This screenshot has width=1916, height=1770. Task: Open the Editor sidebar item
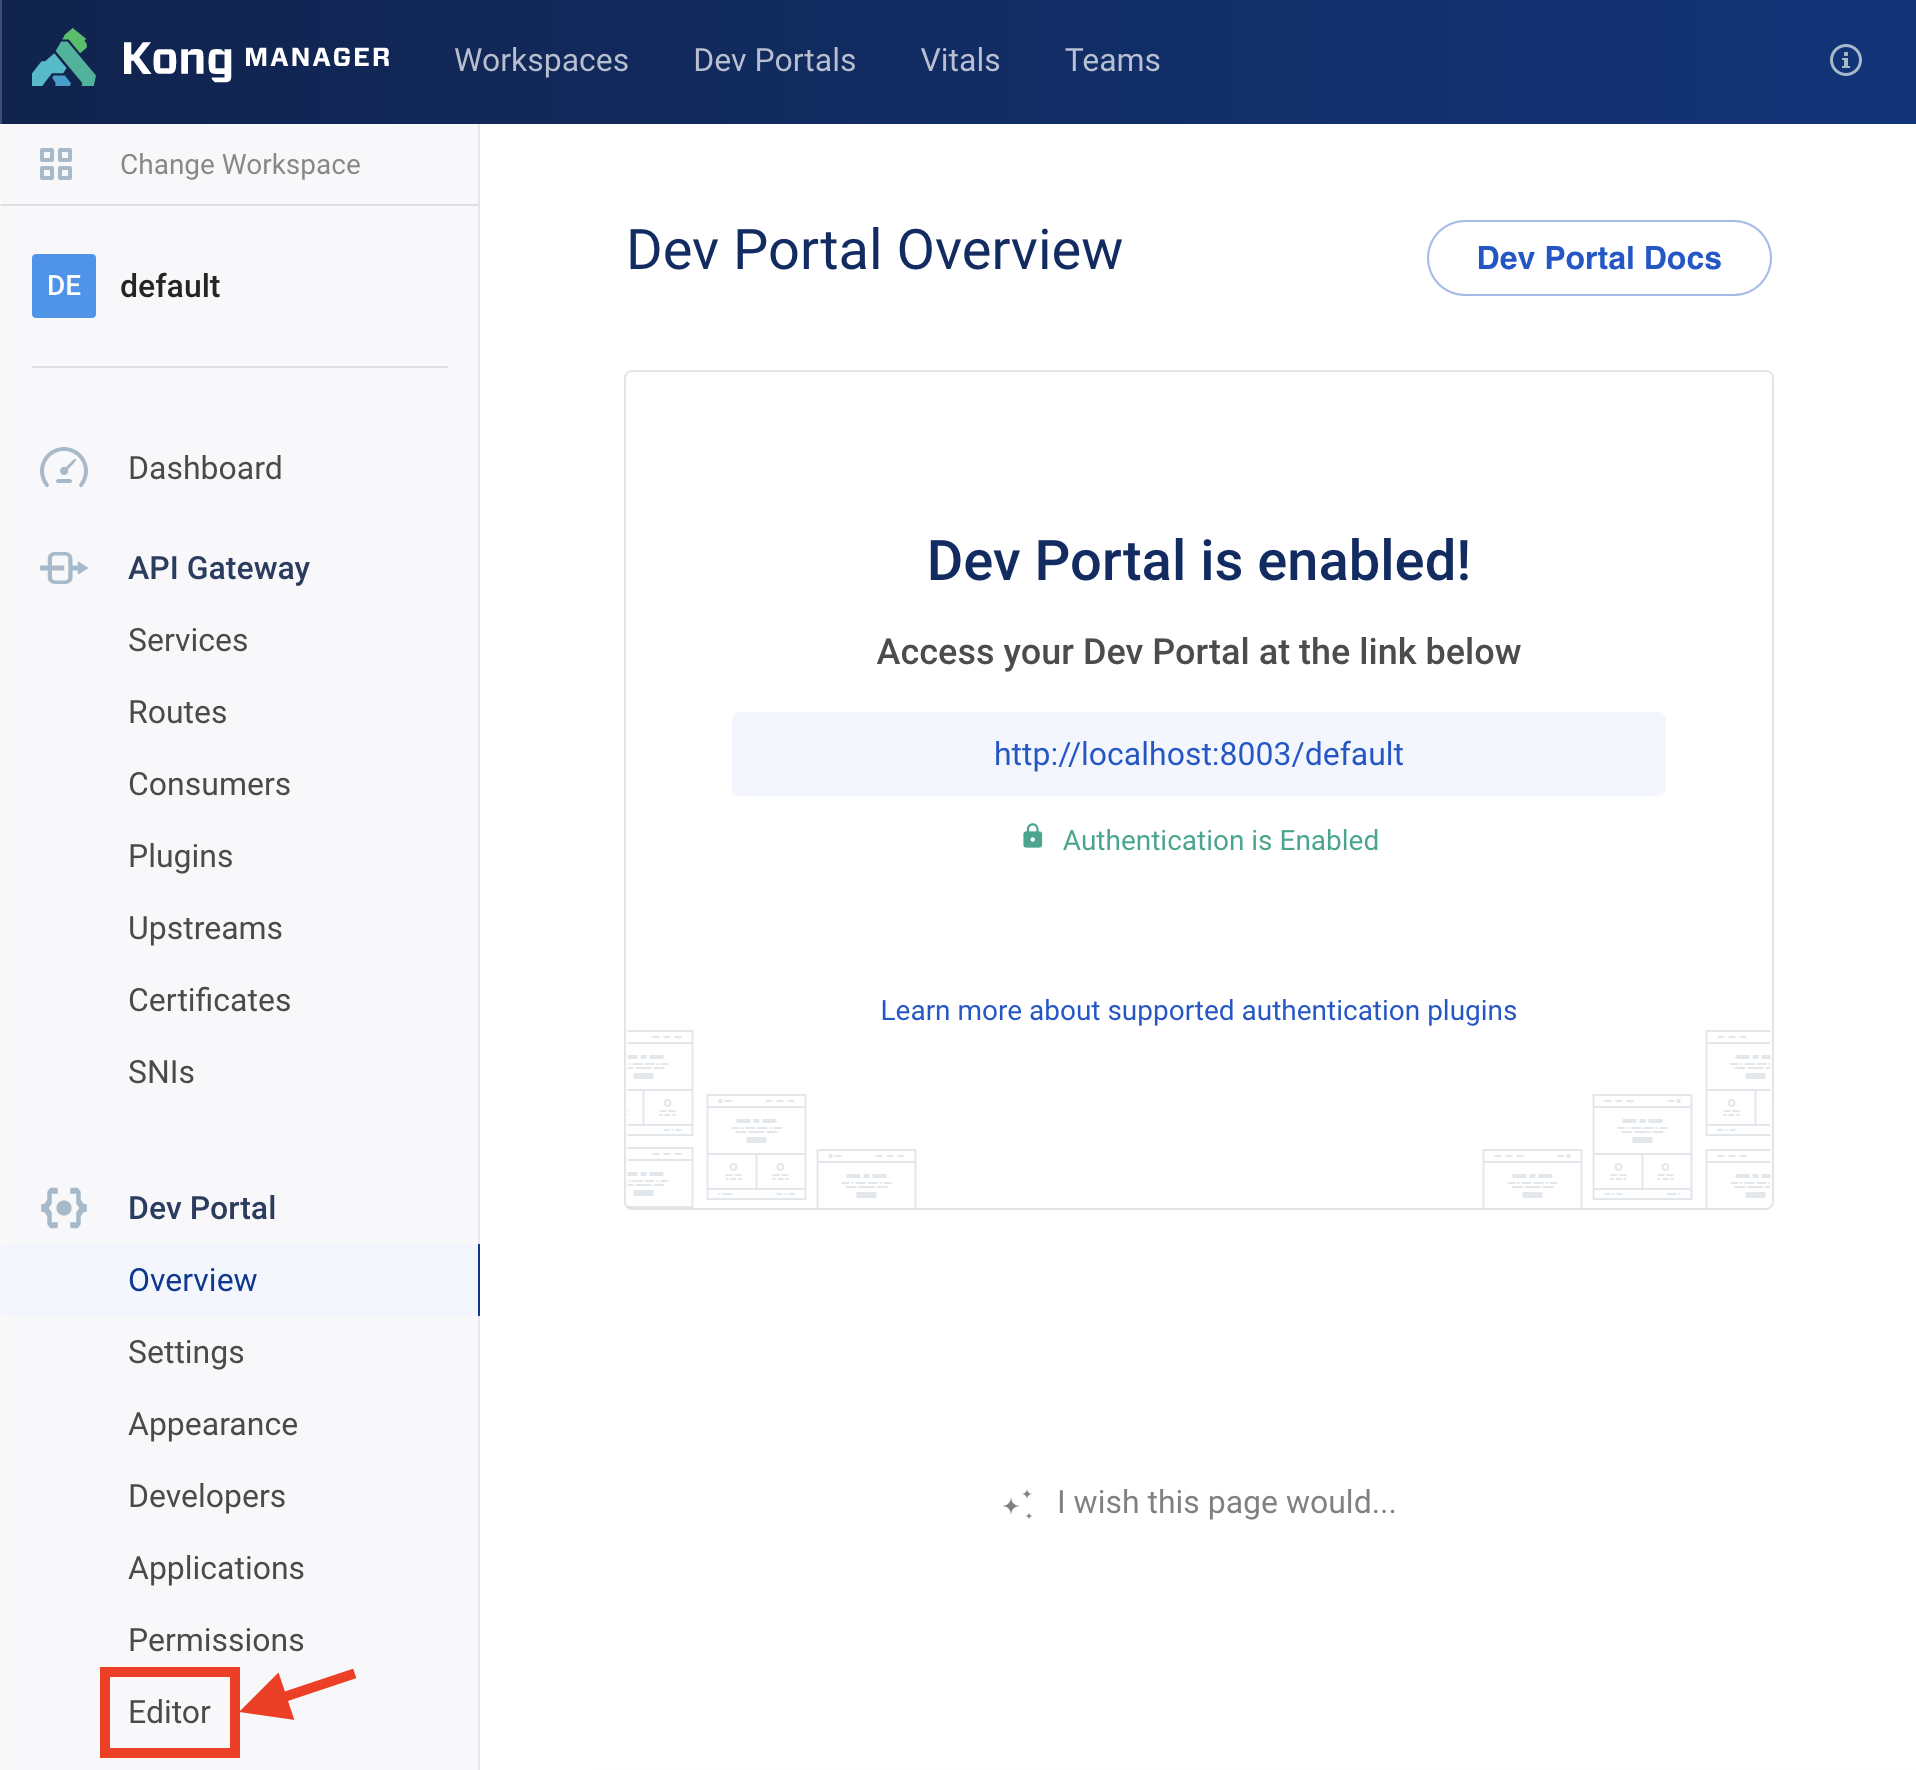pyautogui.click(x=170, y=1712)
